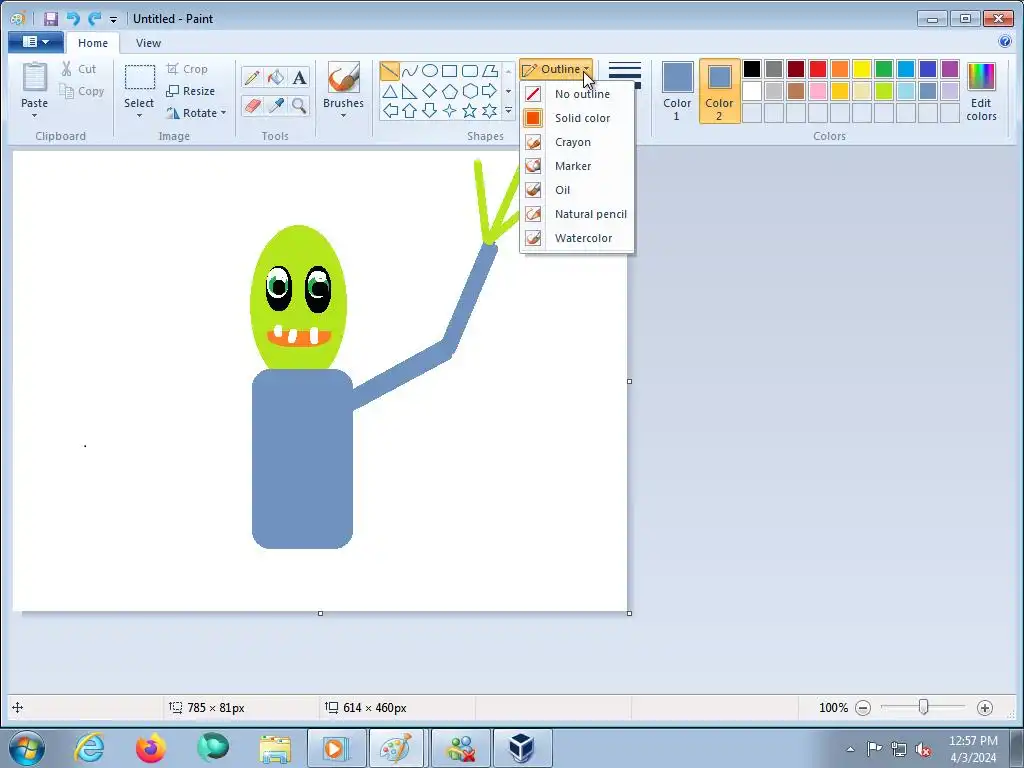Collapse the Outline dropdown button
This screenshot has height=768, width=1024.
pyautogui.click(x=556, y=69)
